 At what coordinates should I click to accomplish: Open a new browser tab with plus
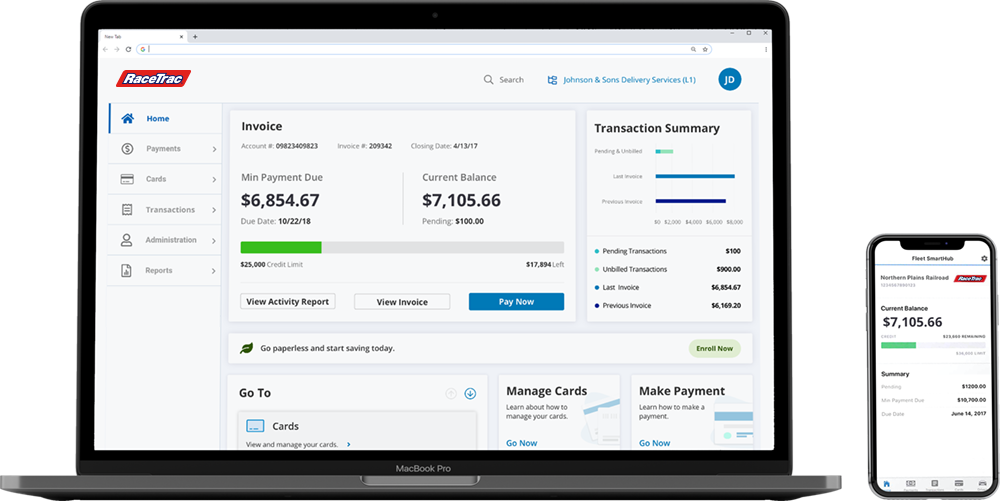pos(195,37)
